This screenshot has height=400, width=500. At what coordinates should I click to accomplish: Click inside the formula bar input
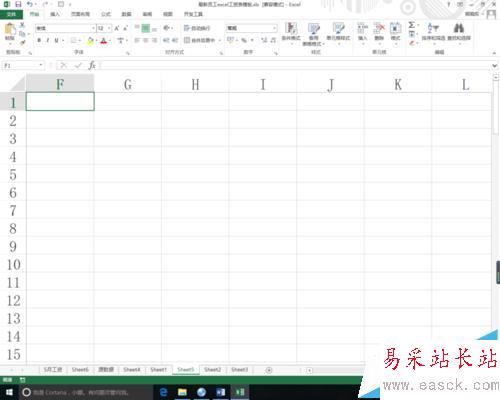click(x=295, y=65)
